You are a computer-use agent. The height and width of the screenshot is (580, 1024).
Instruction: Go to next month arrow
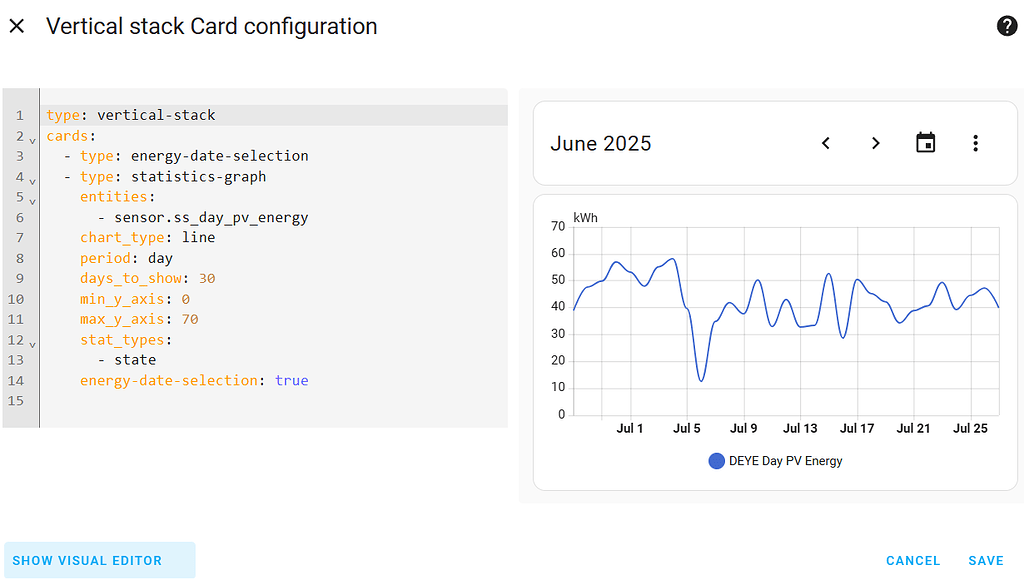876,143
